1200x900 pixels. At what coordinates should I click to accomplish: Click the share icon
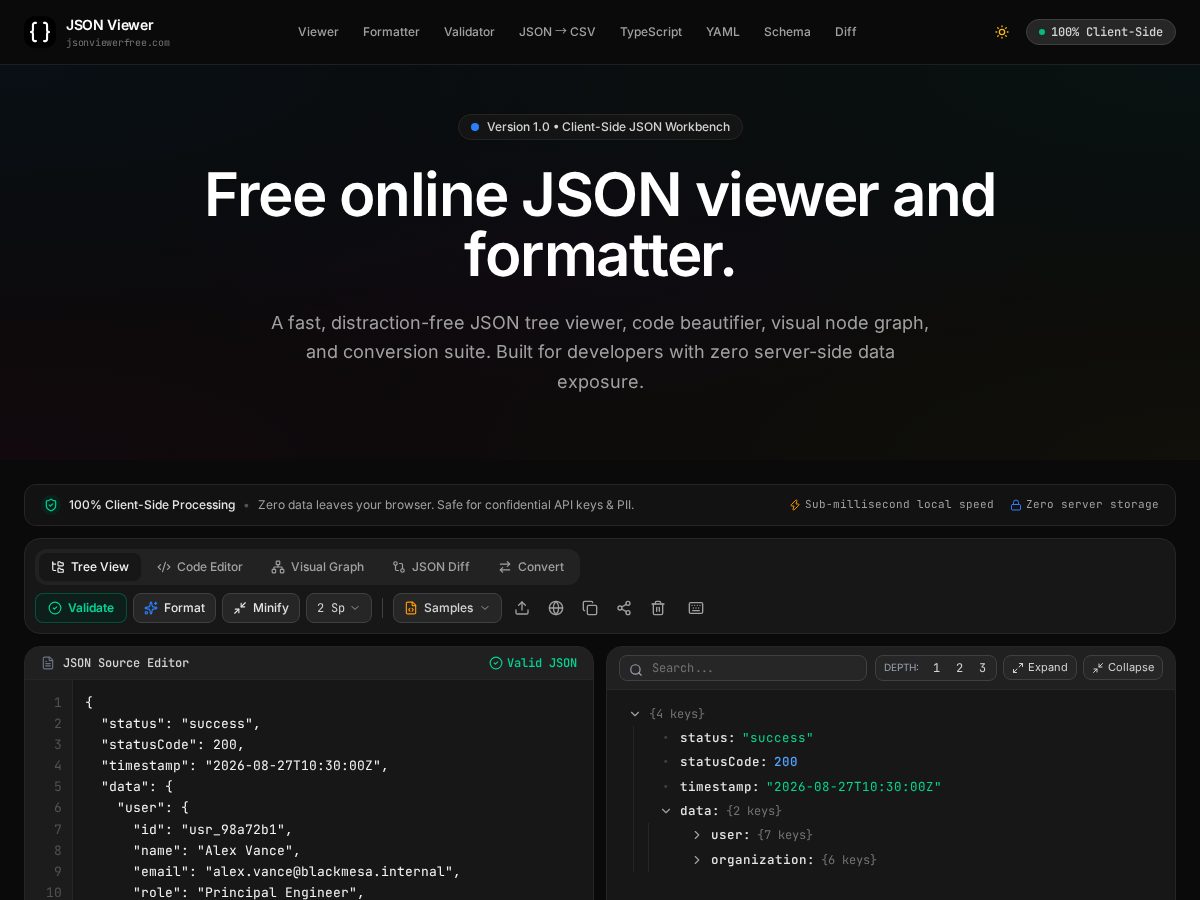[x=624, y=608]
